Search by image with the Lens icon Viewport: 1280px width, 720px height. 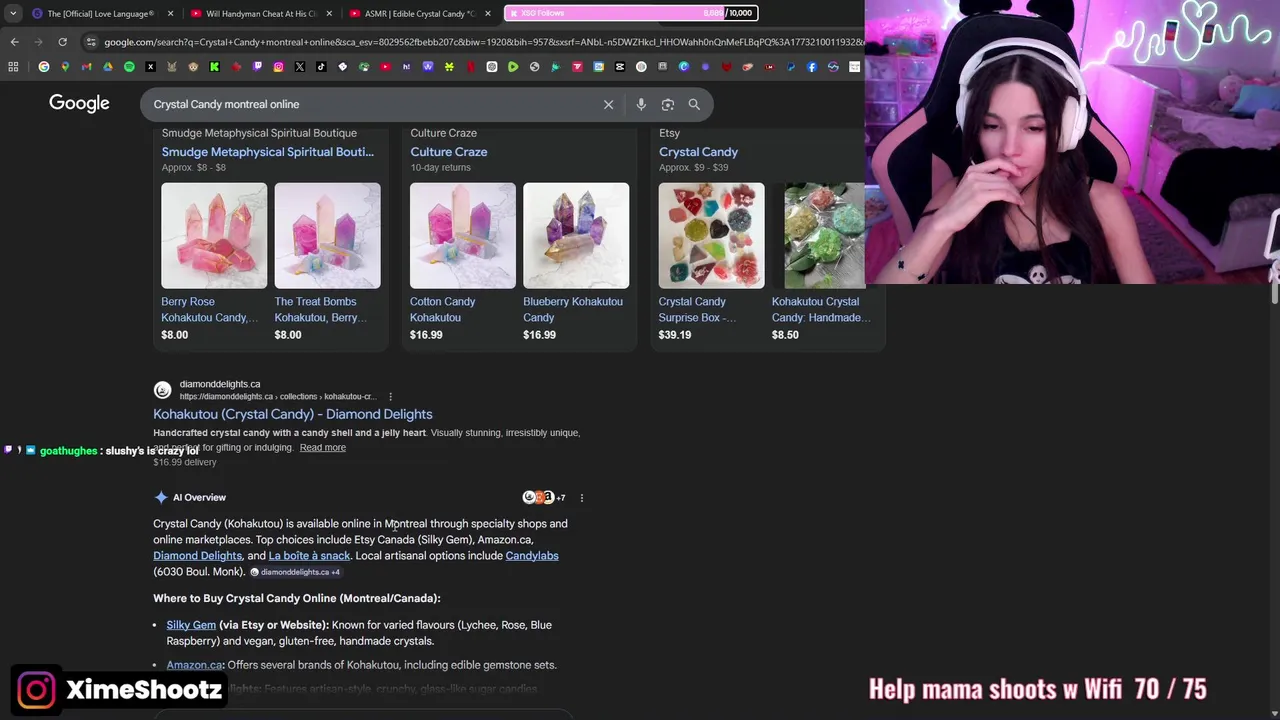tap(668, 104)
